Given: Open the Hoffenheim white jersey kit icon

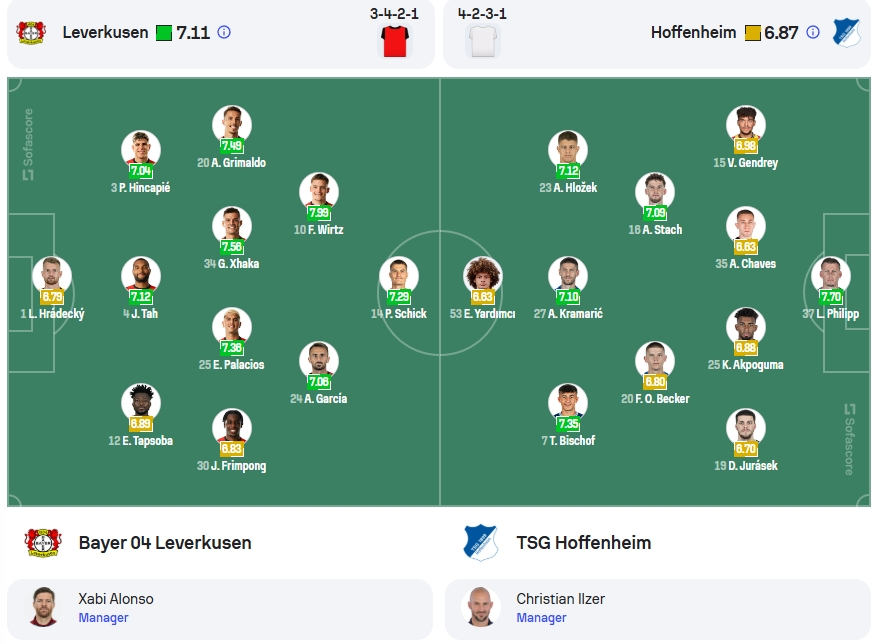Looking at the screenshot, I should point(483,41).
